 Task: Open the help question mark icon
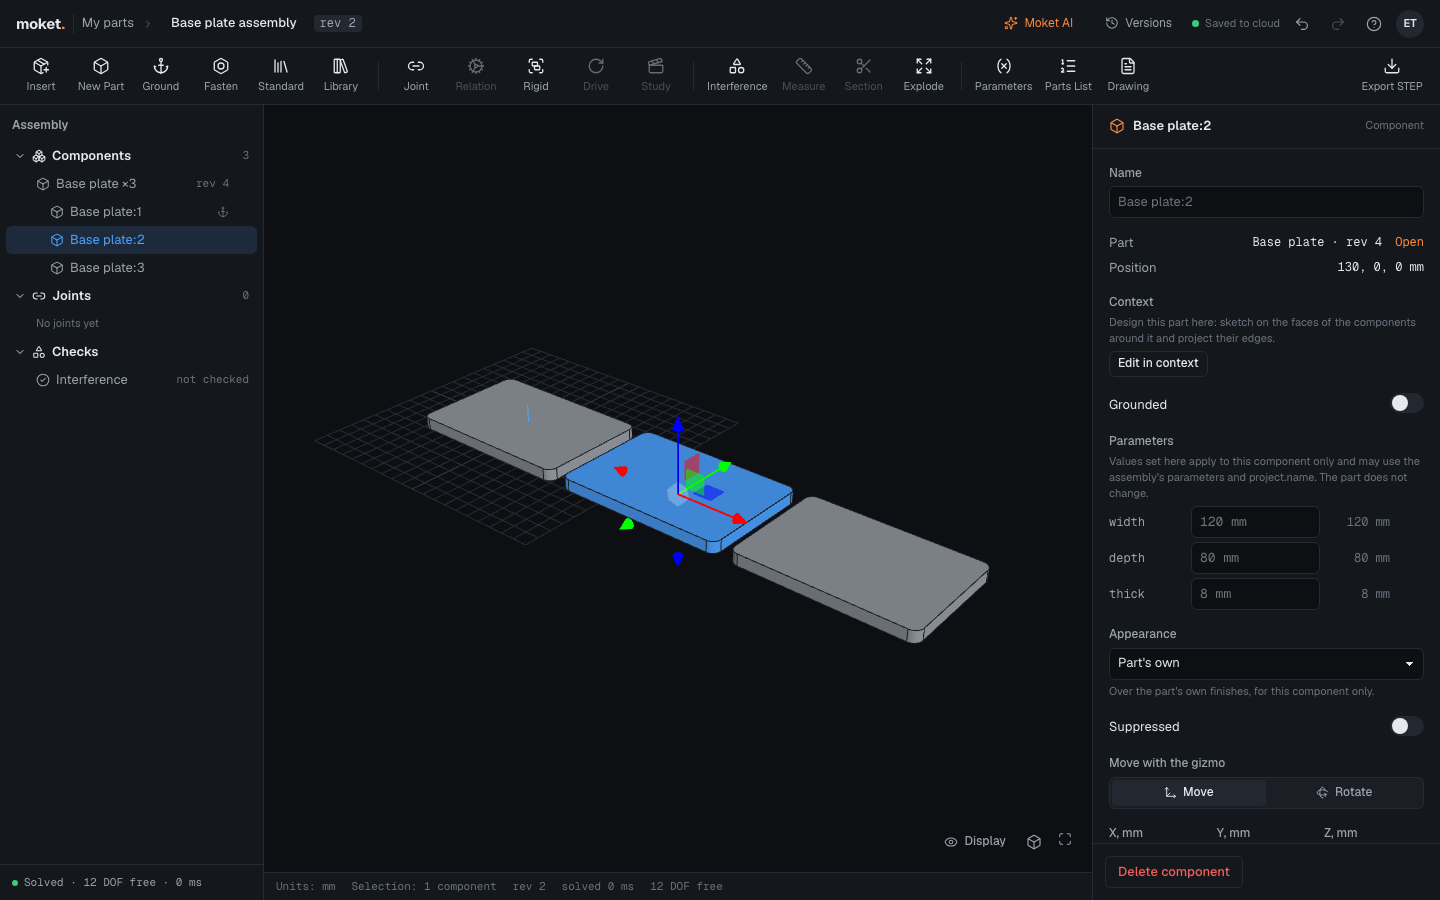1374,24
